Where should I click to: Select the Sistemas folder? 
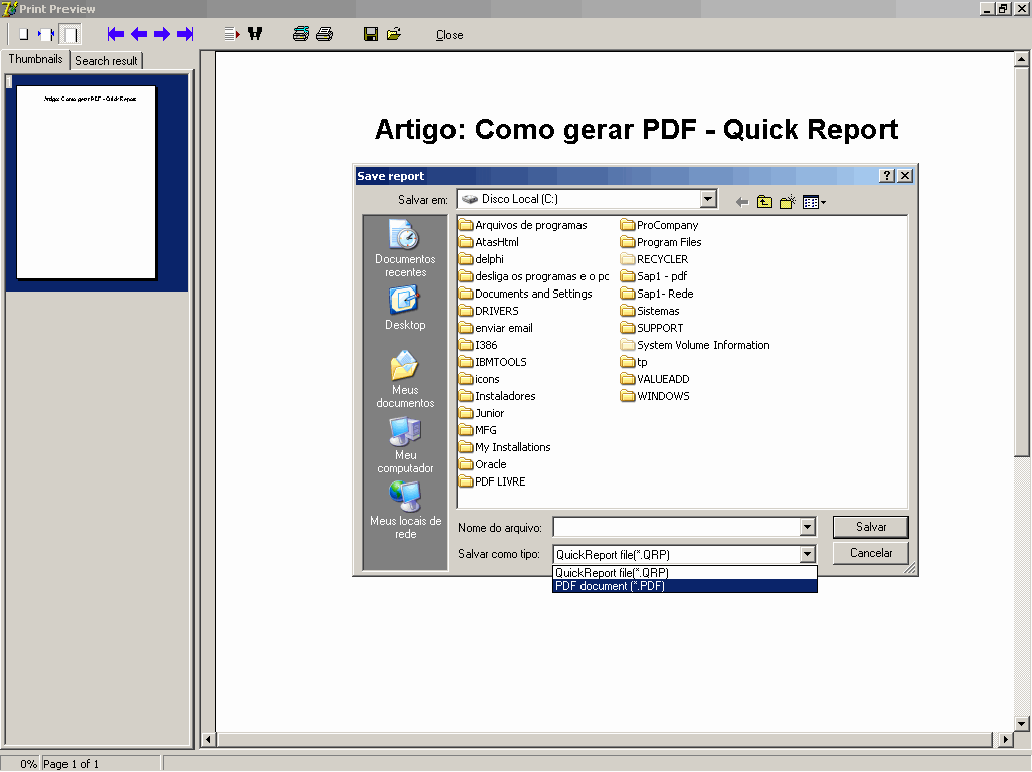(650, 311)
